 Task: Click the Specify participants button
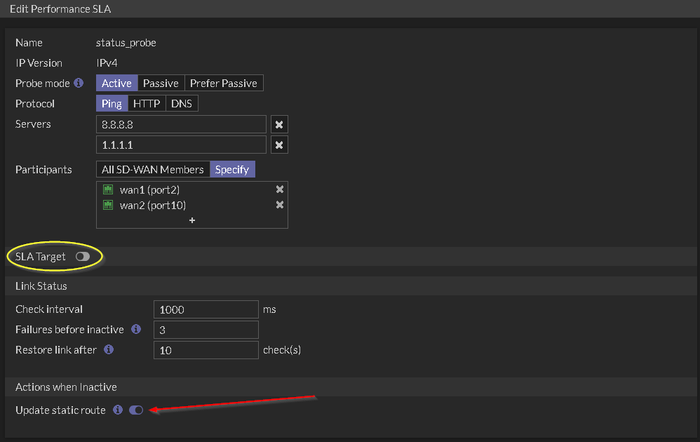pyautogui.click(x=232, y=169)
